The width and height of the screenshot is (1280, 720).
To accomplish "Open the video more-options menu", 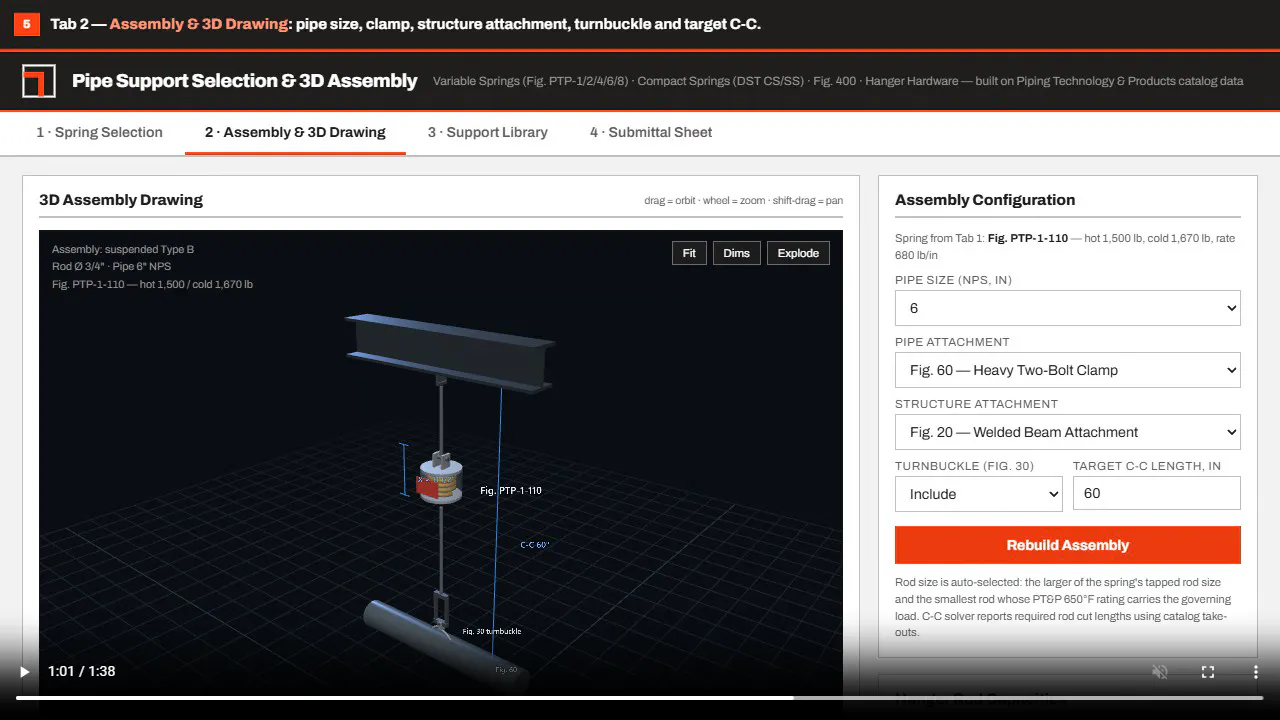I will [1256, 672].
